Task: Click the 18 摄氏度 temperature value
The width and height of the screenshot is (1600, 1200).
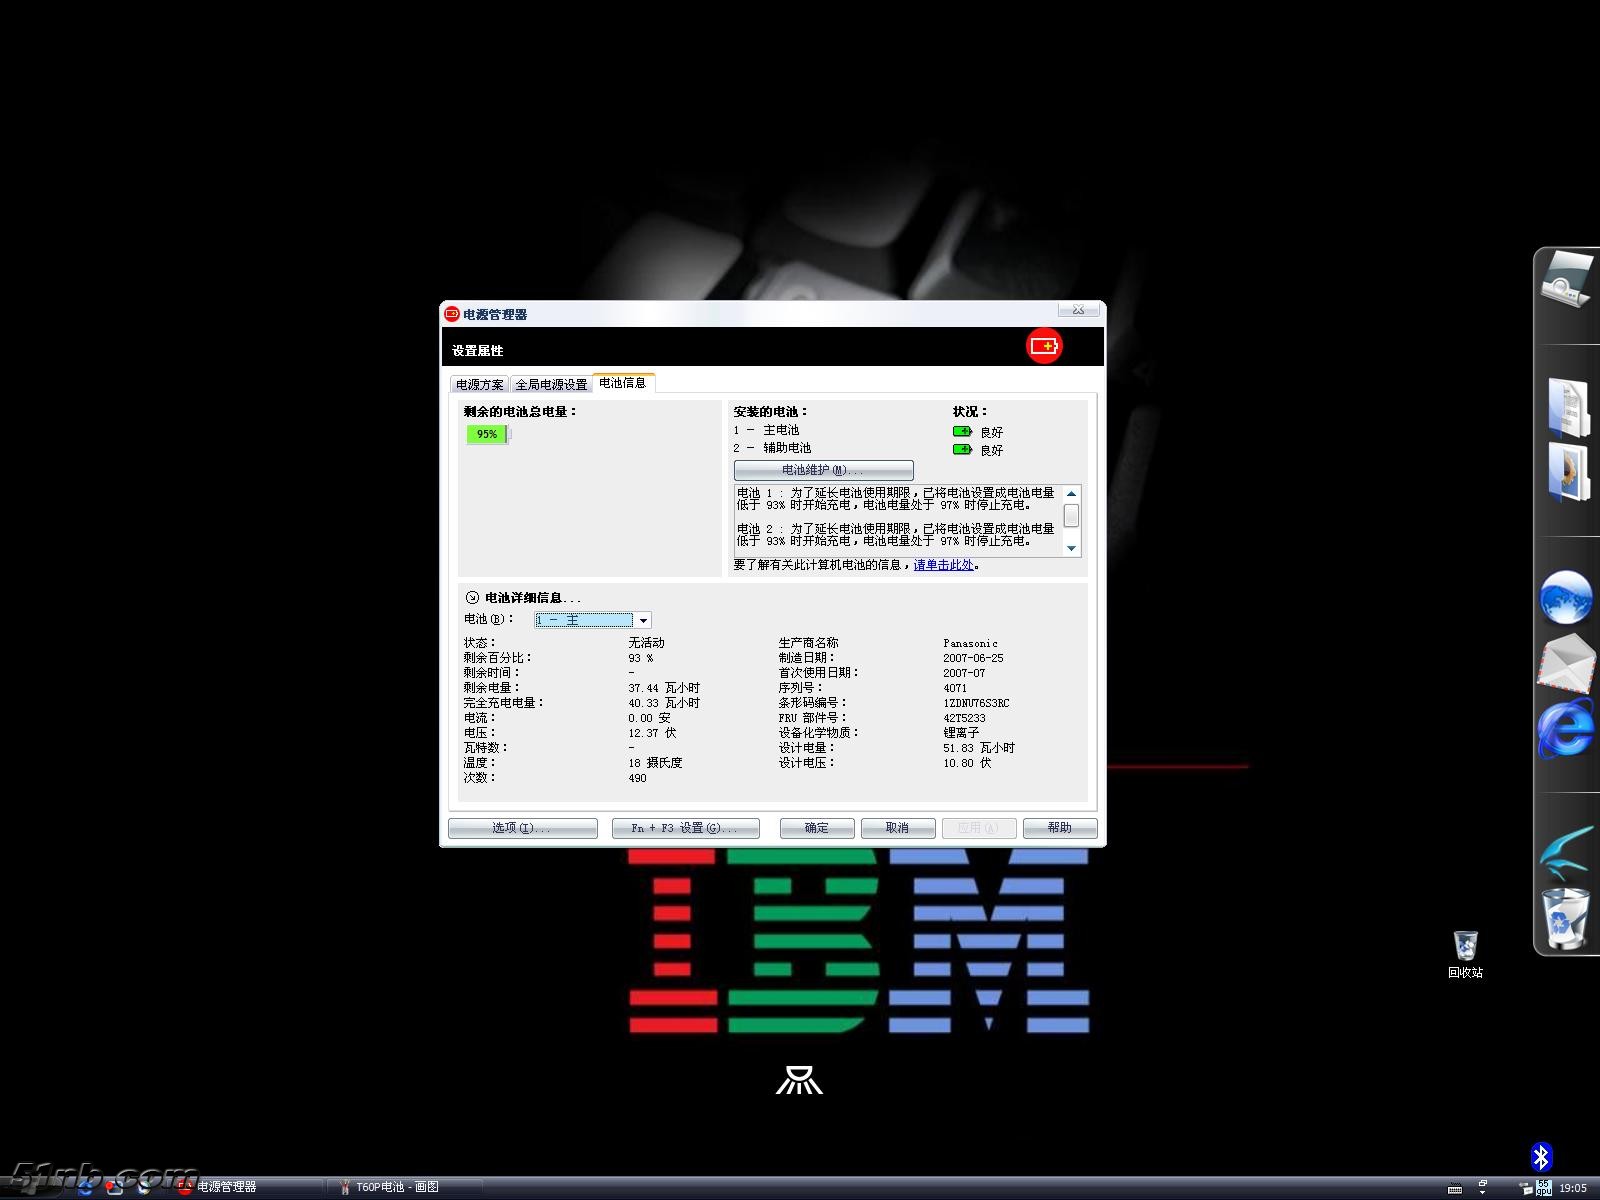Action: pos(655,763)
